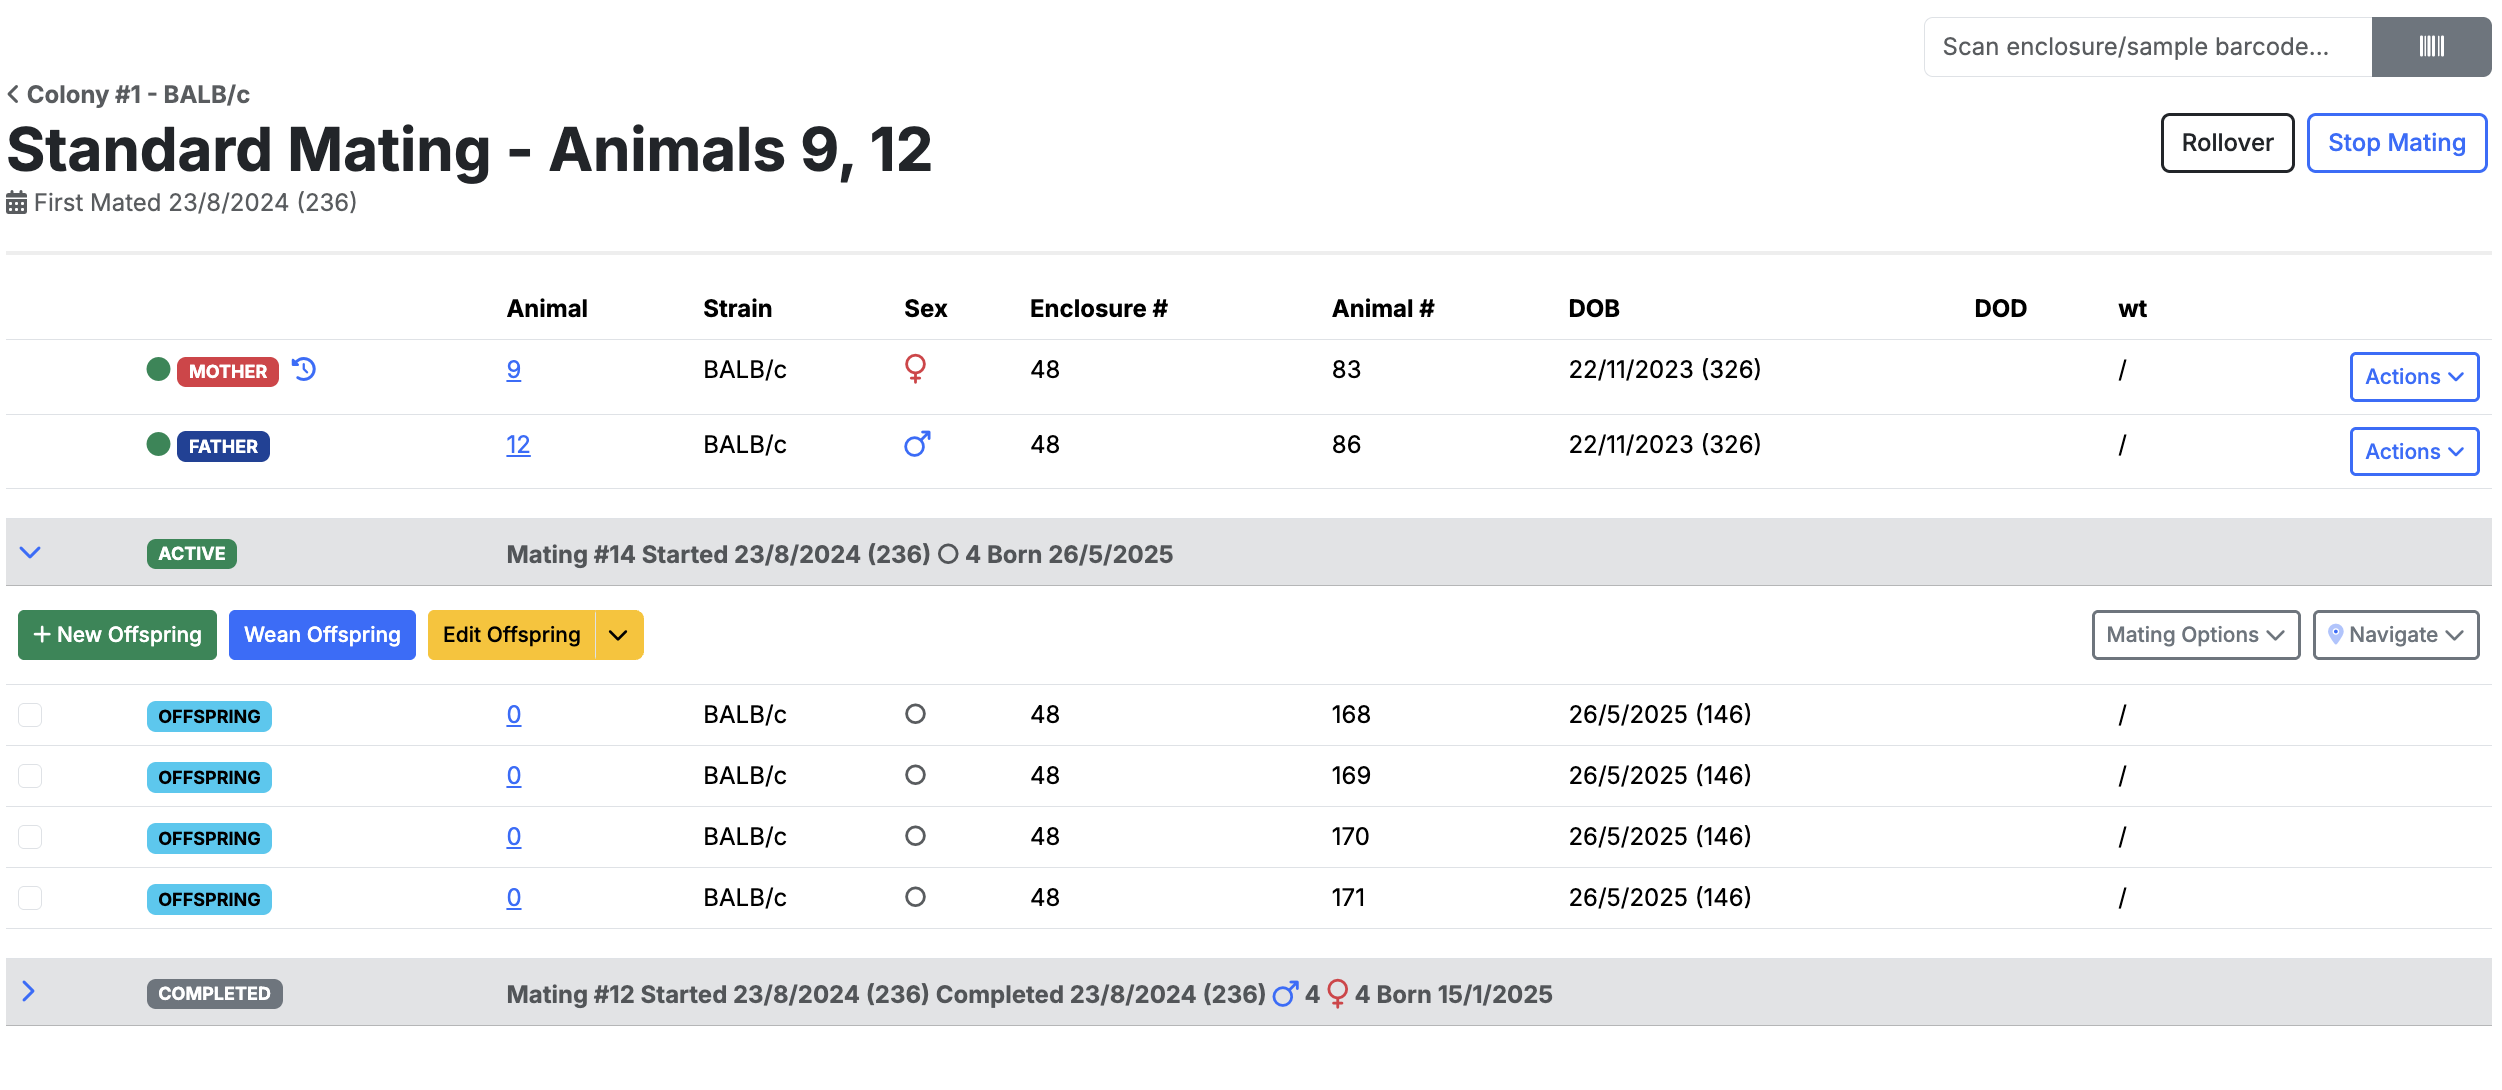This screenshot has height=1090, width=2502.
Task: Click the male sex symbol for animal 12
Action: [917, 444]
